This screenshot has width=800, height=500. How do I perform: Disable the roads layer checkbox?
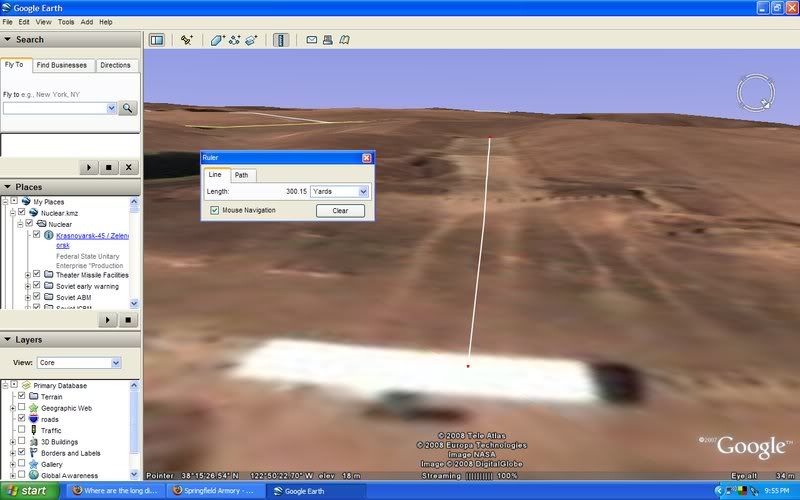pyautogui.click(x=21, y=418)
